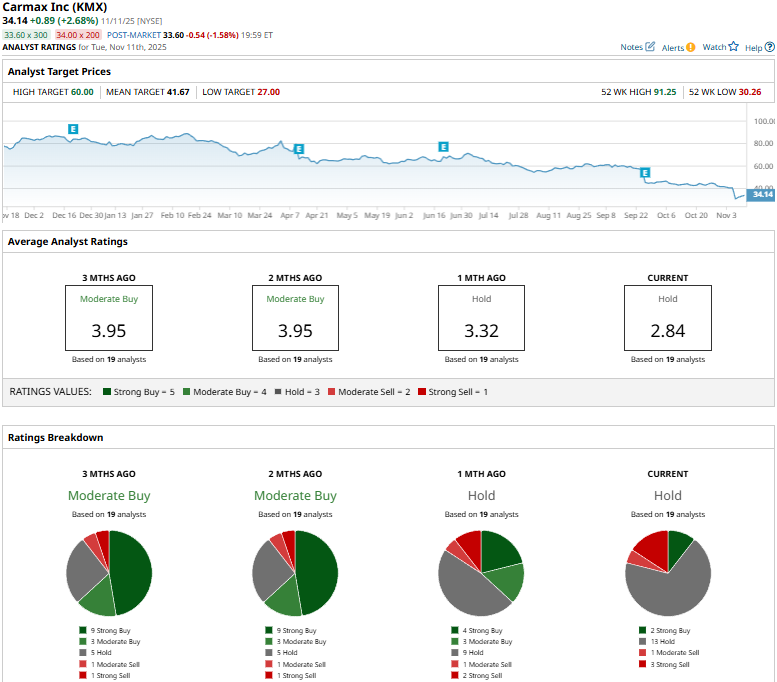
Task: Click the Low Target 27.00 value
Action: coord(269,92)
